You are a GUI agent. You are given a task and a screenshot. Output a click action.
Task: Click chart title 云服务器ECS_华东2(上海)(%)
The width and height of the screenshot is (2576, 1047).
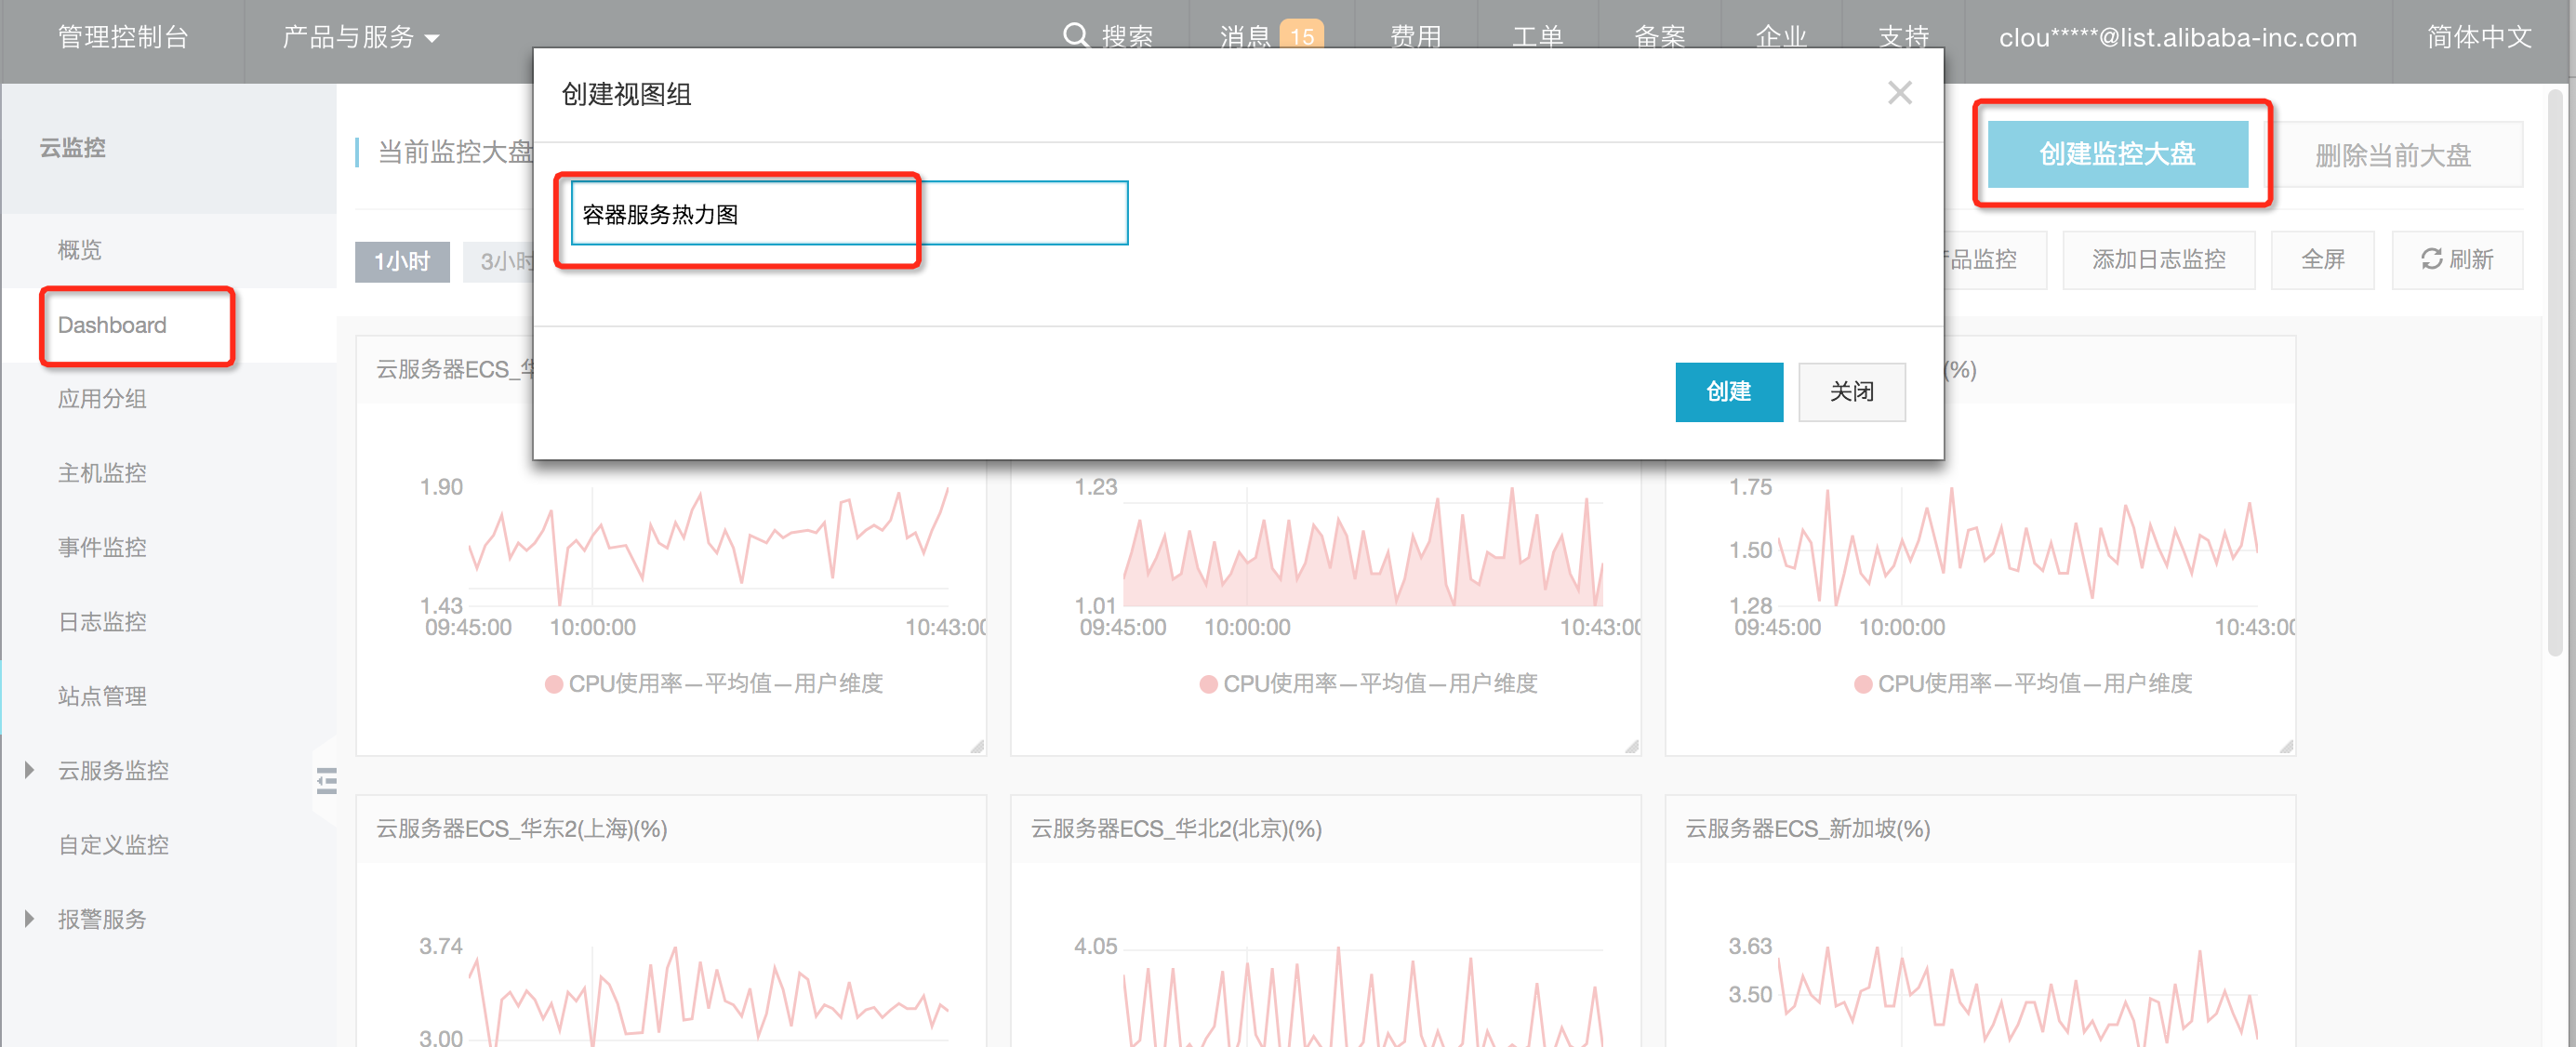(x=521, y=829)
